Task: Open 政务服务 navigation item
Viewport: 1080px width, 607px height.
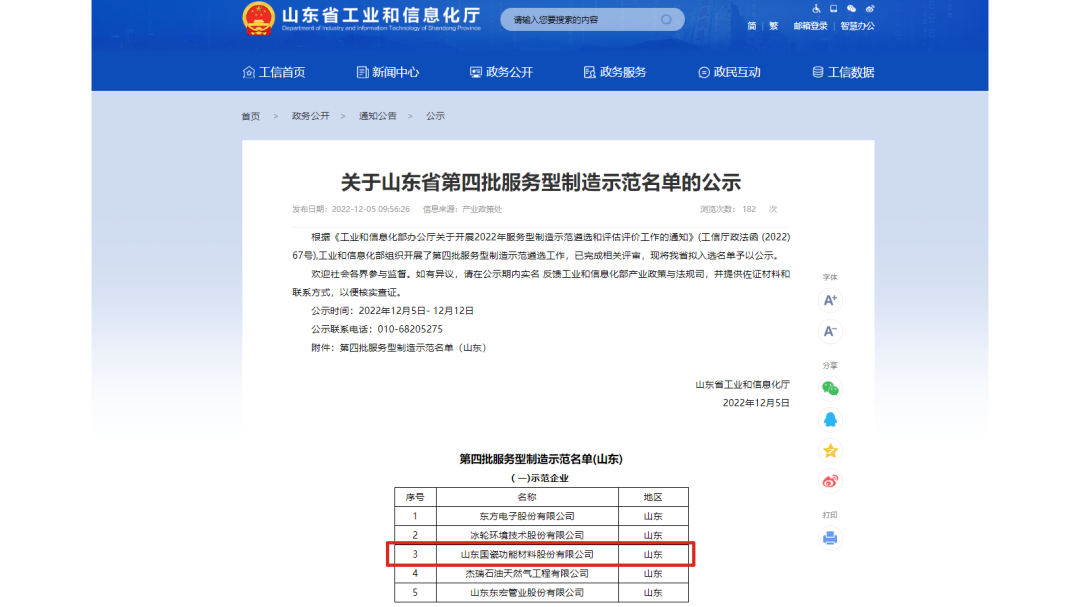Action: [x=615, y=72]
